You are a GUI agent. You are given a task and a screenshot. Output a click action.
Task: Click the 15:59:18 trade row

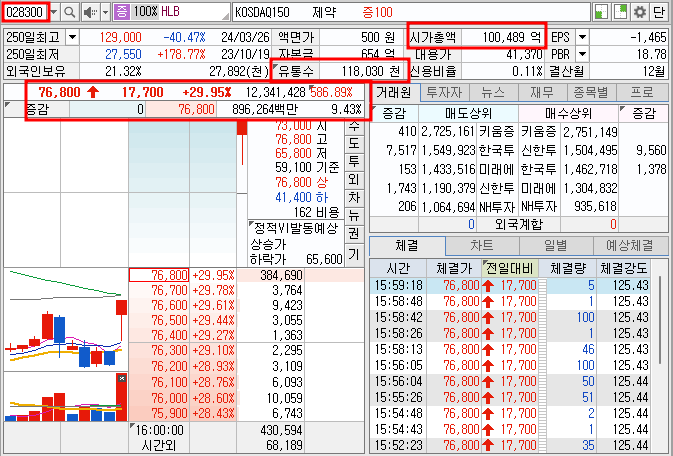(510, 286)
